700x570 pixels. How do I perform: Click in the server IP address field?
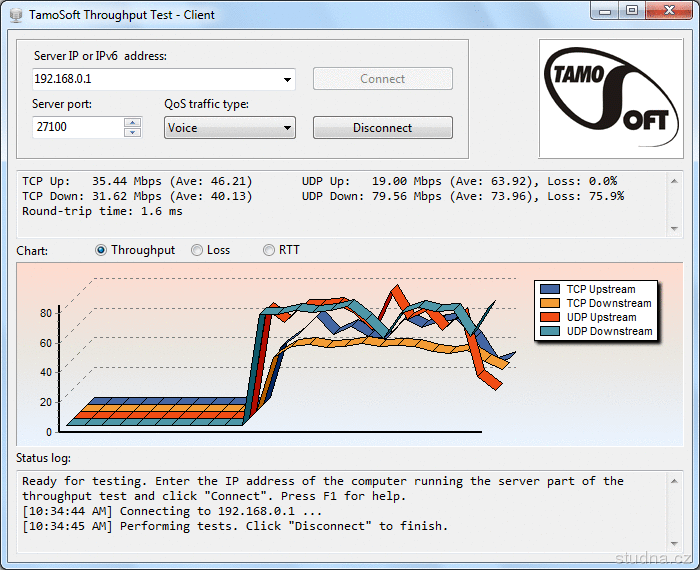pyautogui.click(x=155, y=79)
